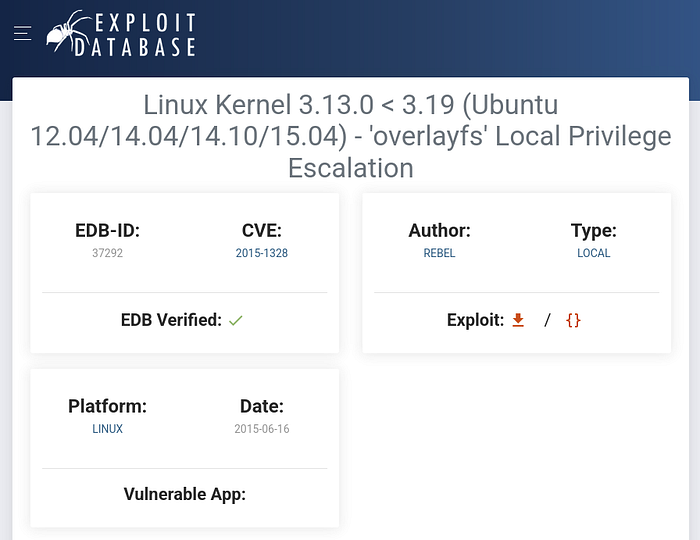Image resolution: width=700 pixels, height=540 pixels.
Task: Click the 'Vulnerable App:' label
Action: 185,494
